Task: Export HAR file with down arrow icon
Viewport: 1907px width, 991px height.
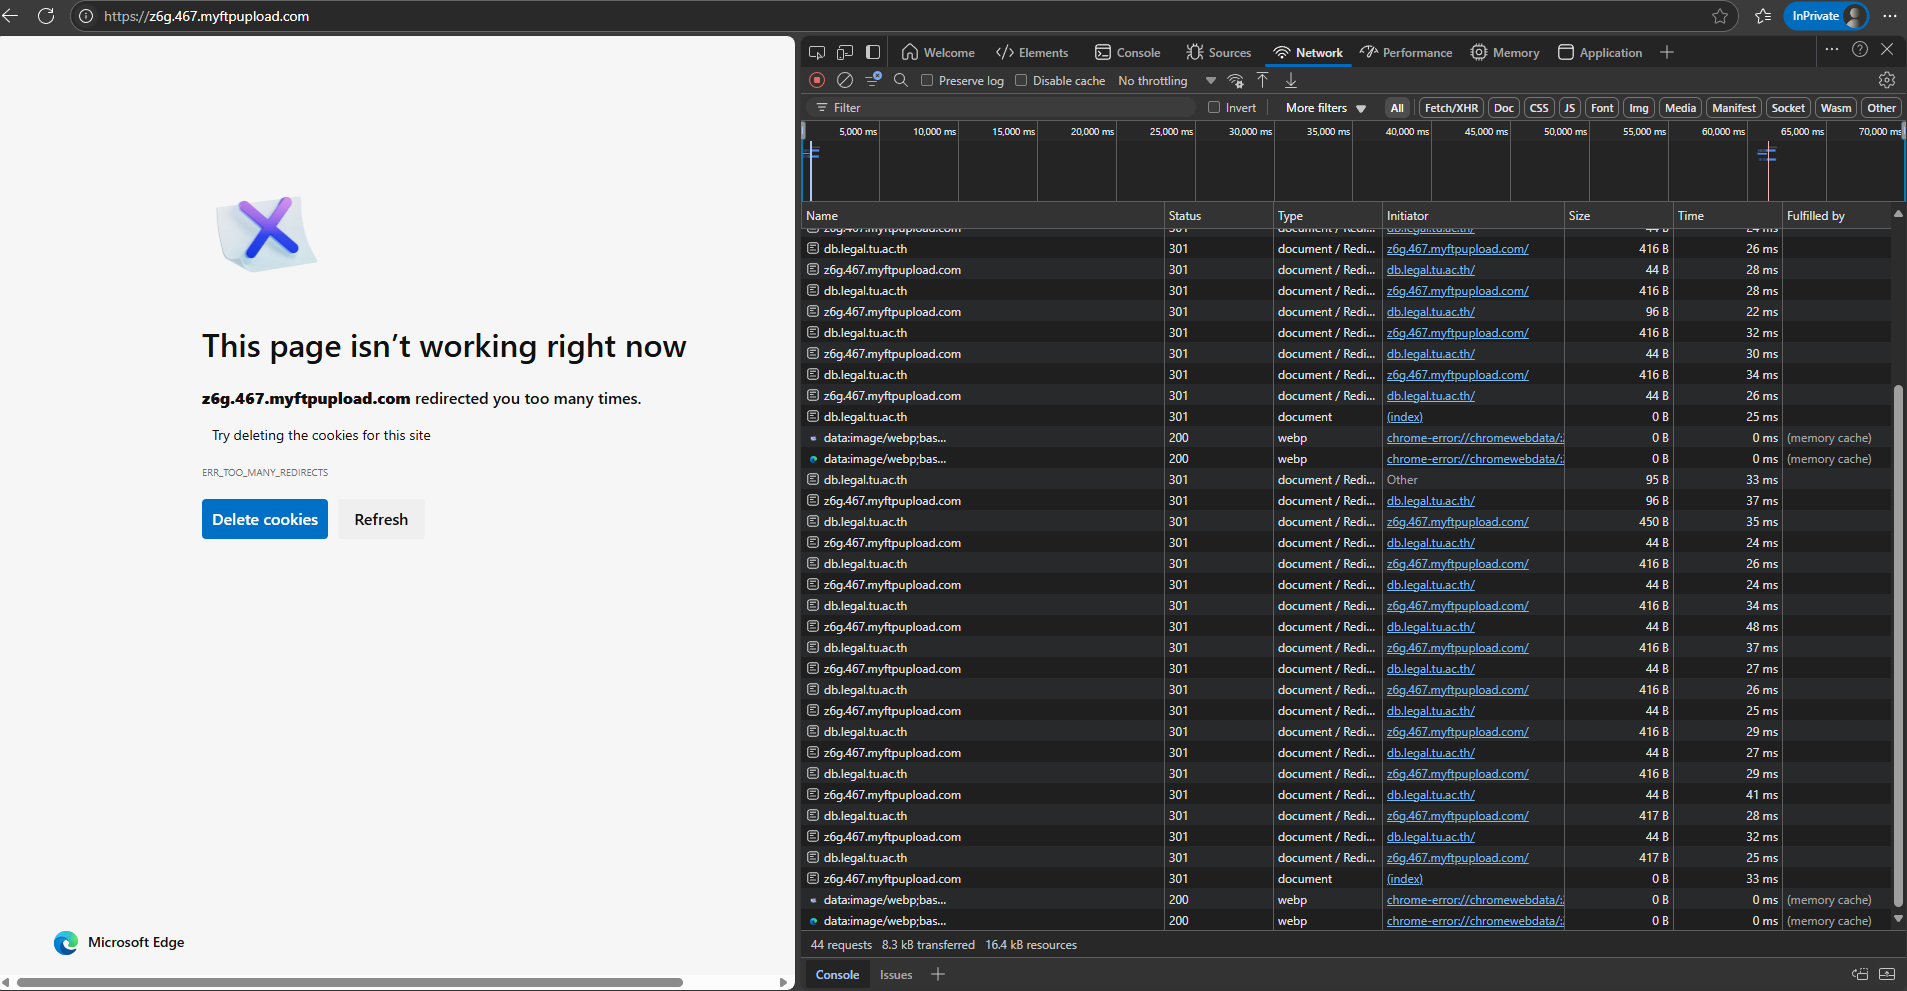Action: tap(1291, 80)
